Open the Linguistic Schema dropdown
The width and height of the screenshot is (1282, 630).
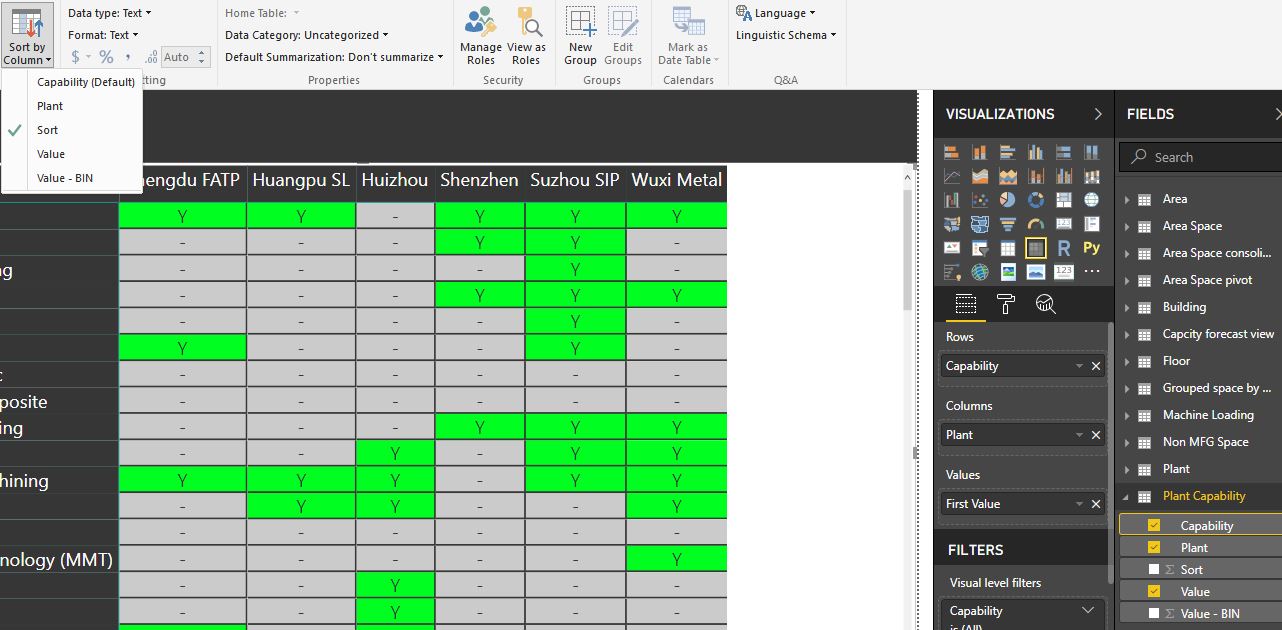[x=786, y=35]
